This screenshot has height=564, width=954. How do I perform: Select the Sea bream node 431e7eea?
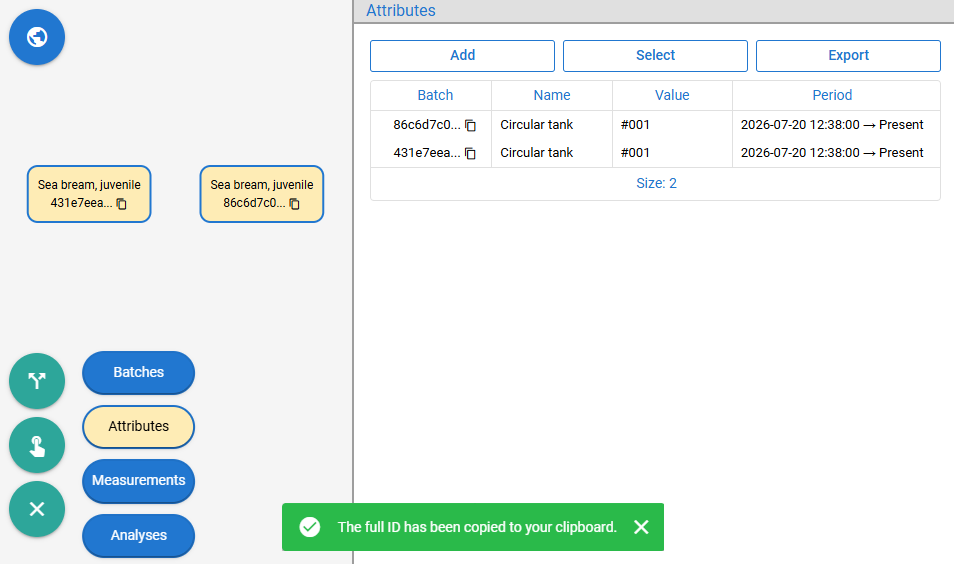point(89,194)
